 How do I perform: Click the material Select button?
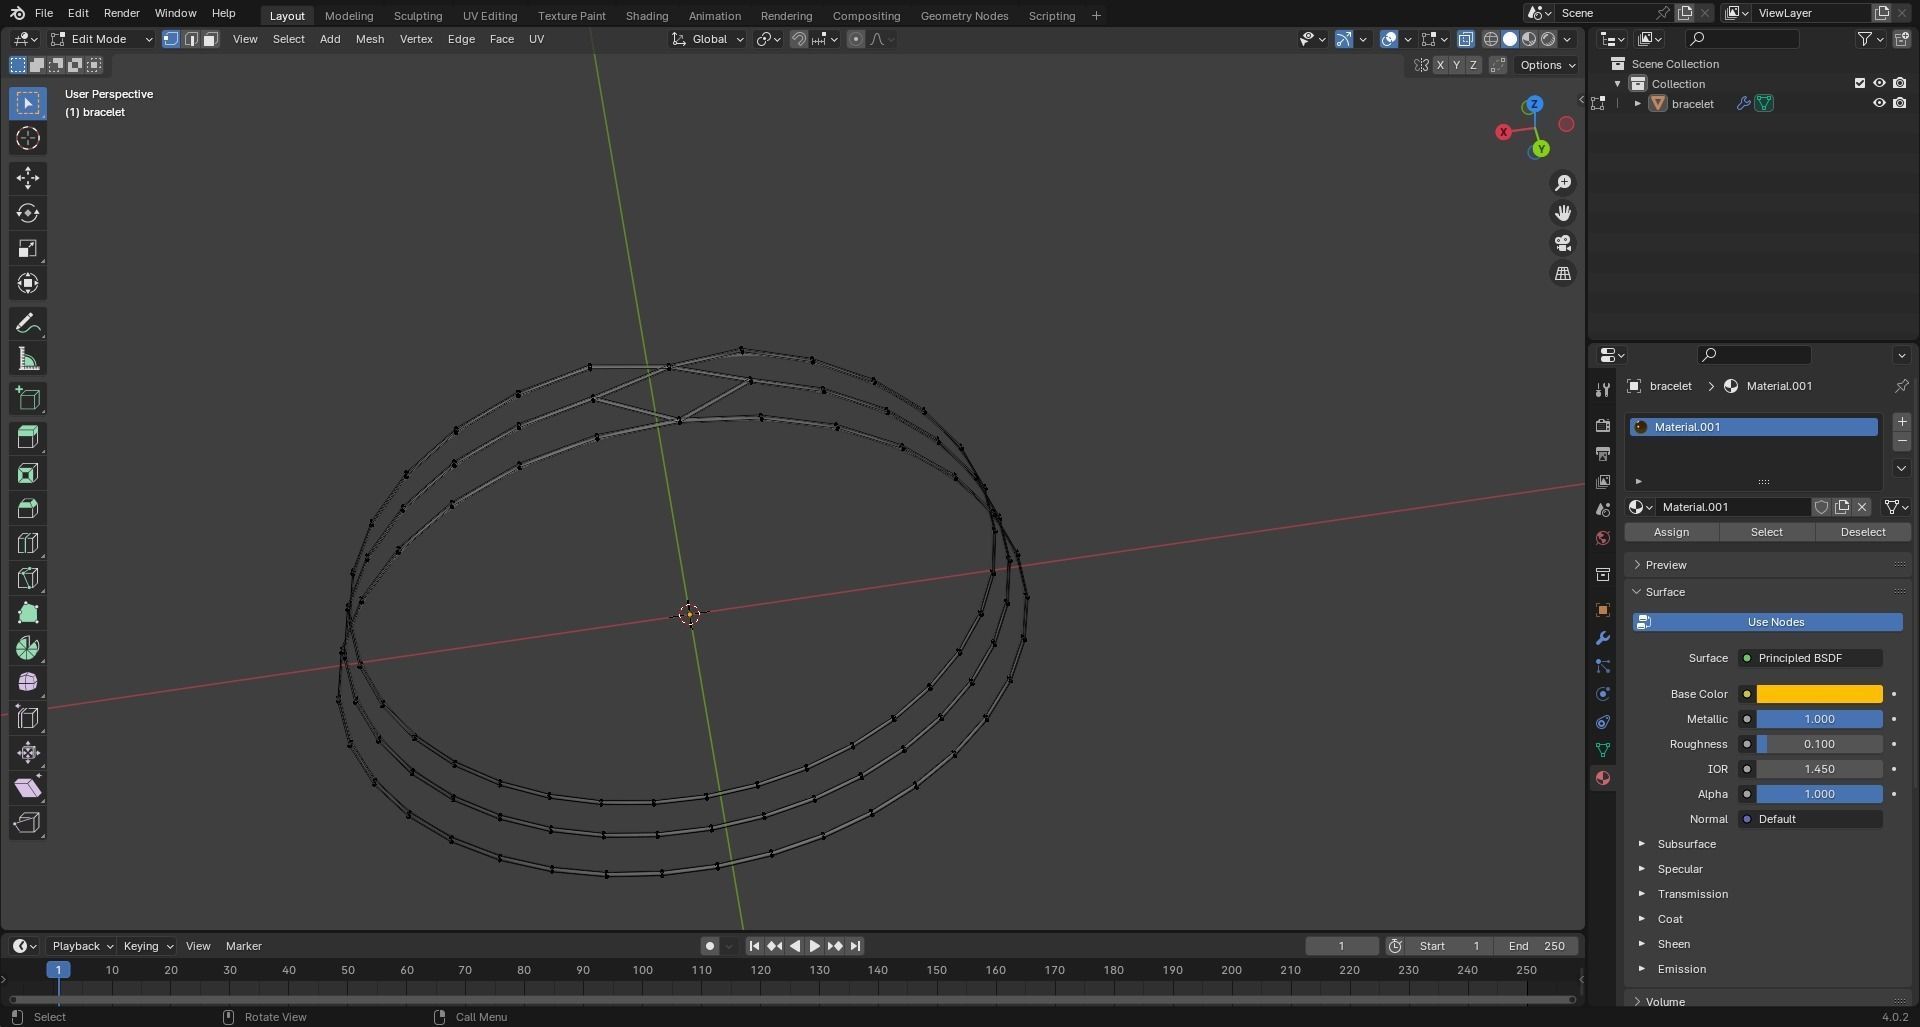pos(1766,532)
